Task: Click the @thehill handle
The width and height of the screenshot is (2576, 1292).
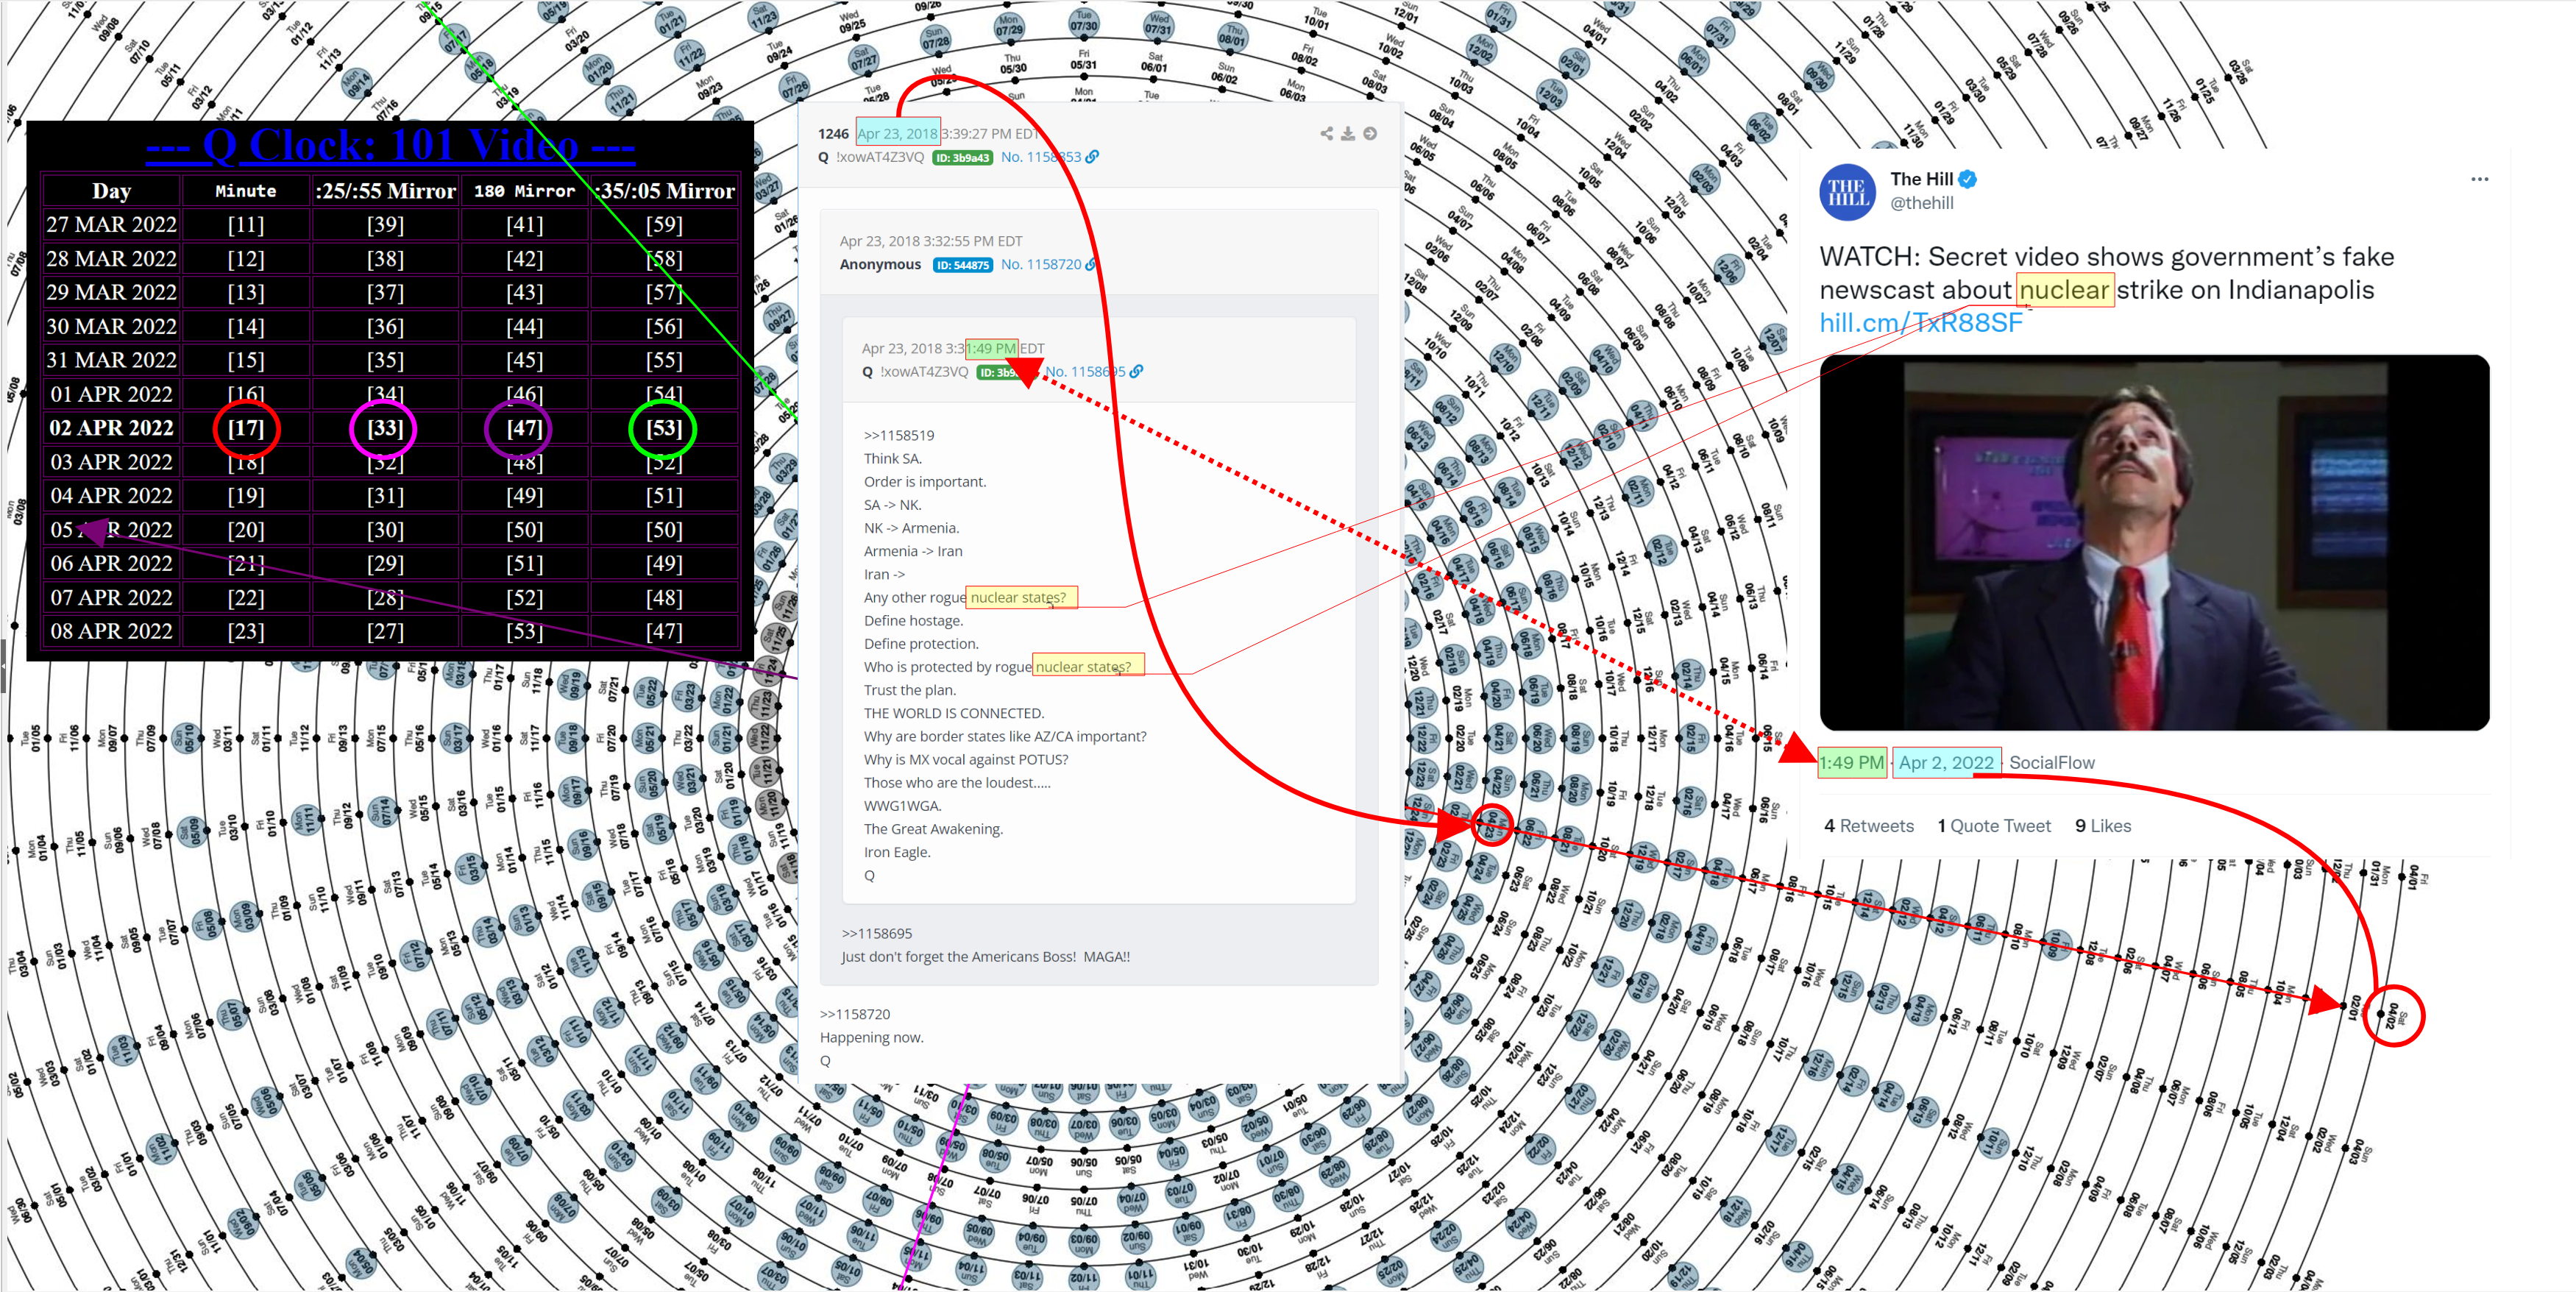Action: tap(1921, 203)
